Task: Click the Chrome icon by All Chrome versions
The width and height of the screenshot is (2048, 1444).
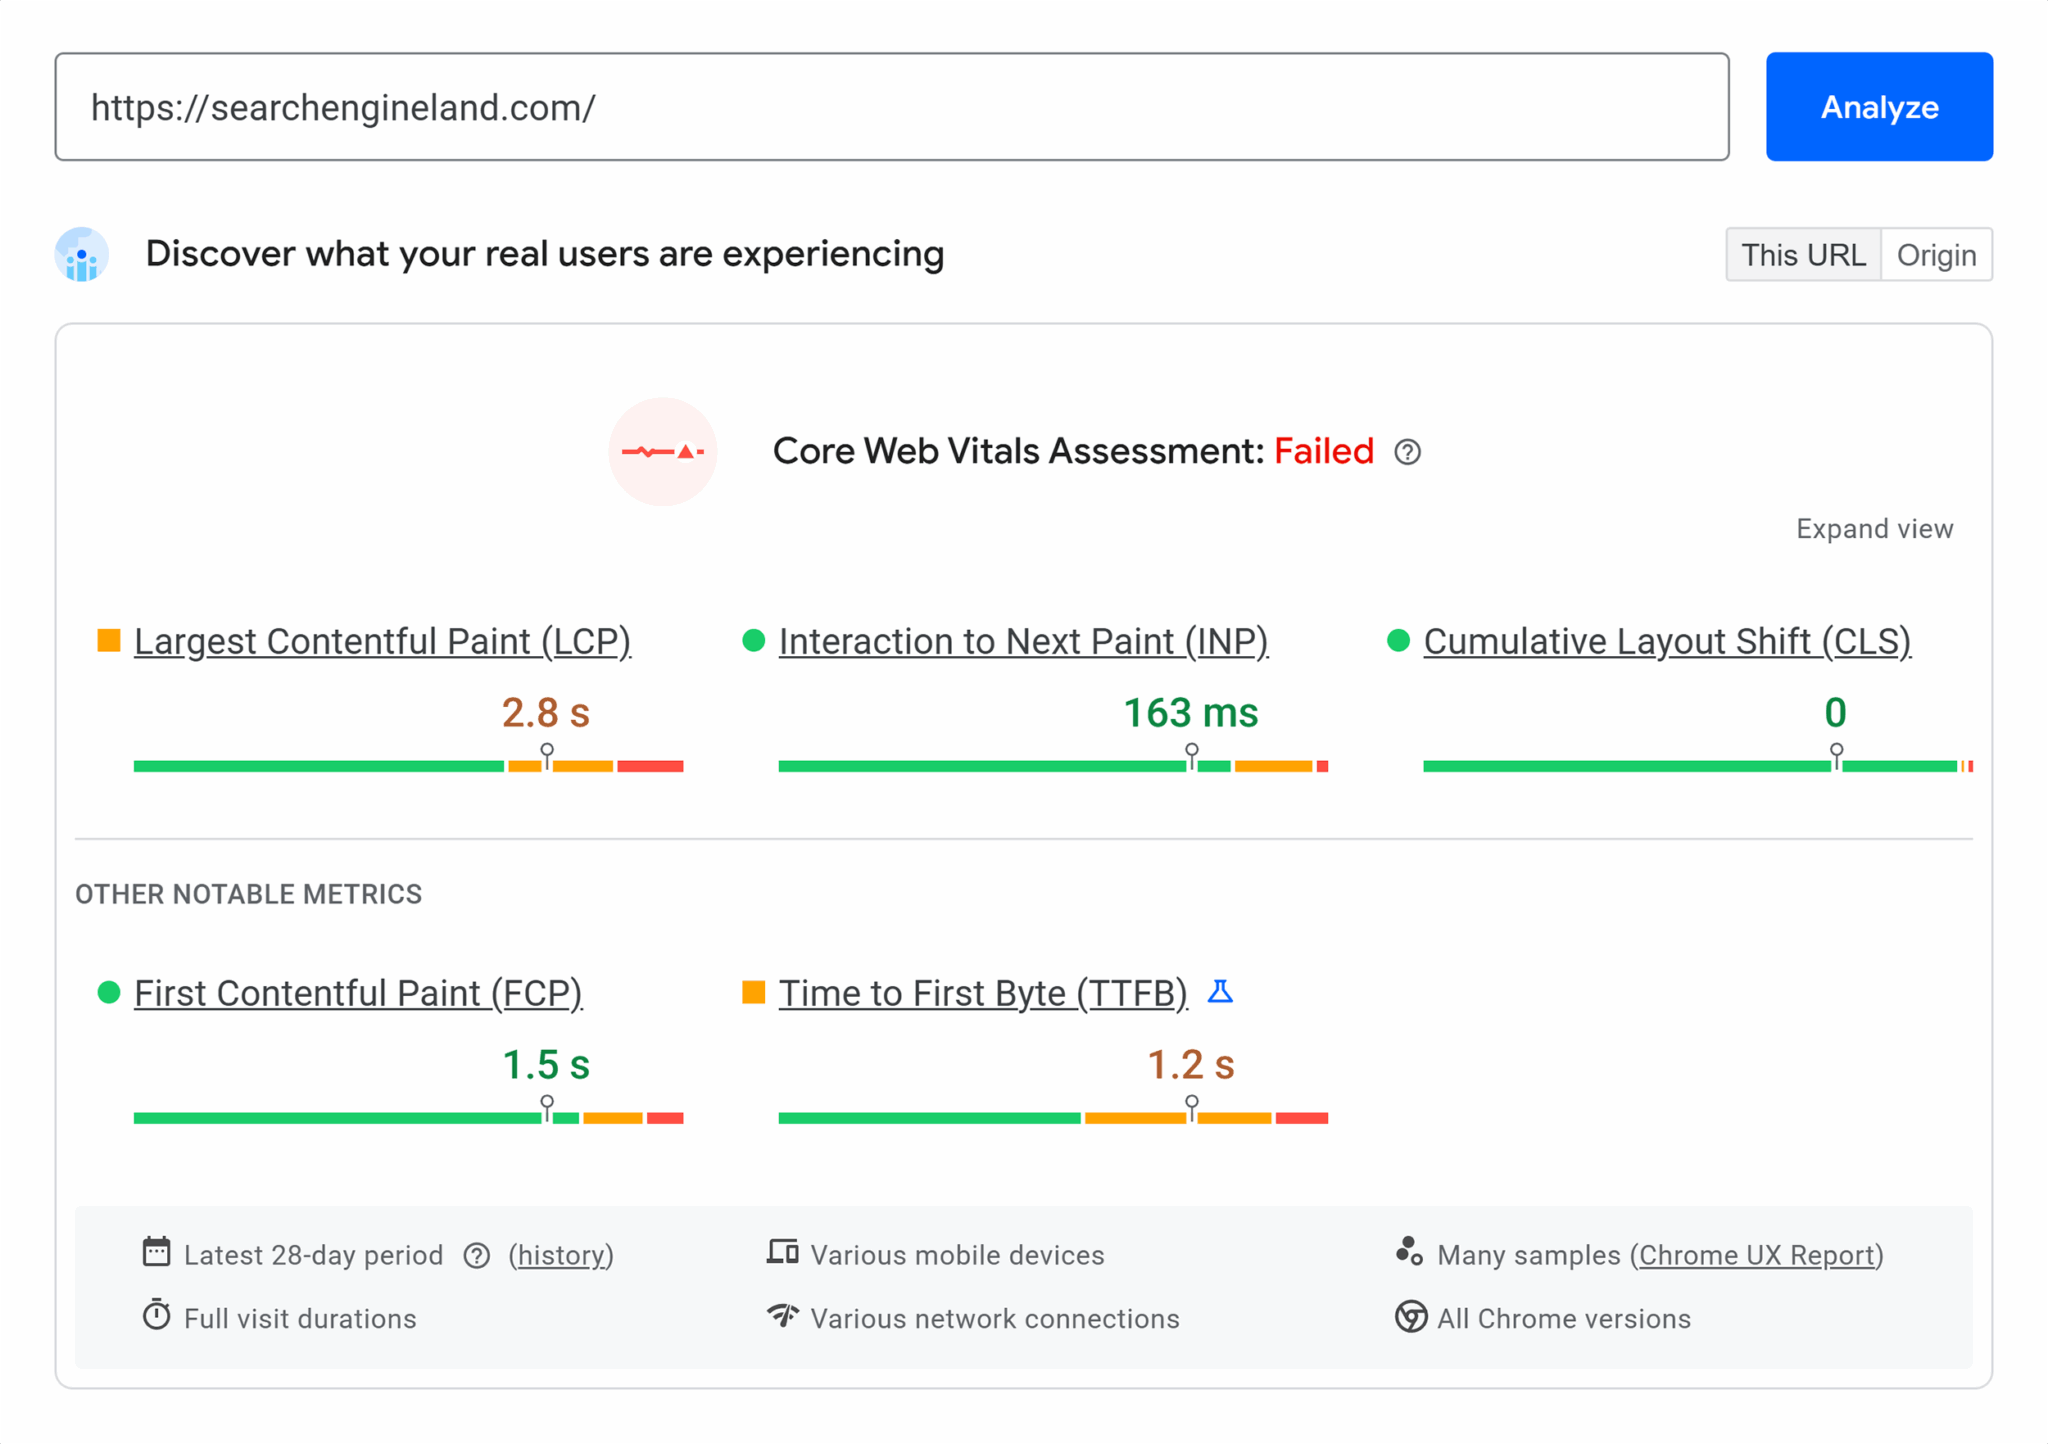Action: click(x=1410, y=1317)
